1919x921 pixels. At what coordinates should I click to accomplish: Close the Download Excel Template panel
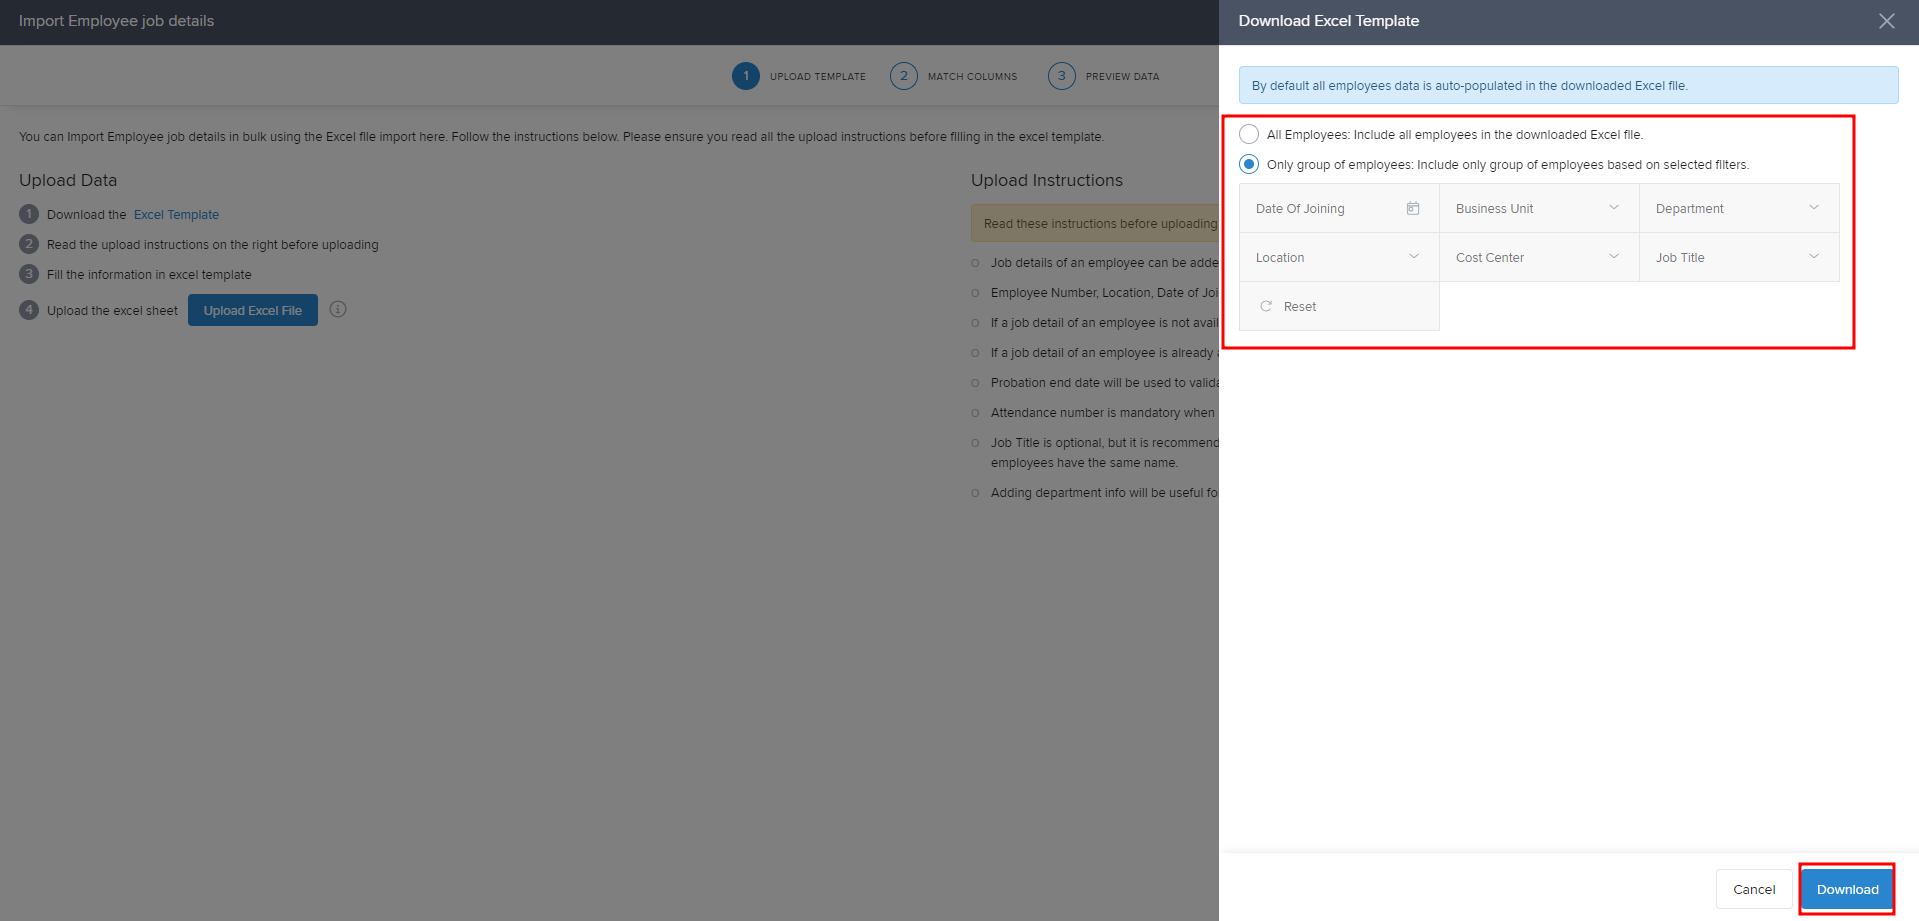pos(1886,21)
